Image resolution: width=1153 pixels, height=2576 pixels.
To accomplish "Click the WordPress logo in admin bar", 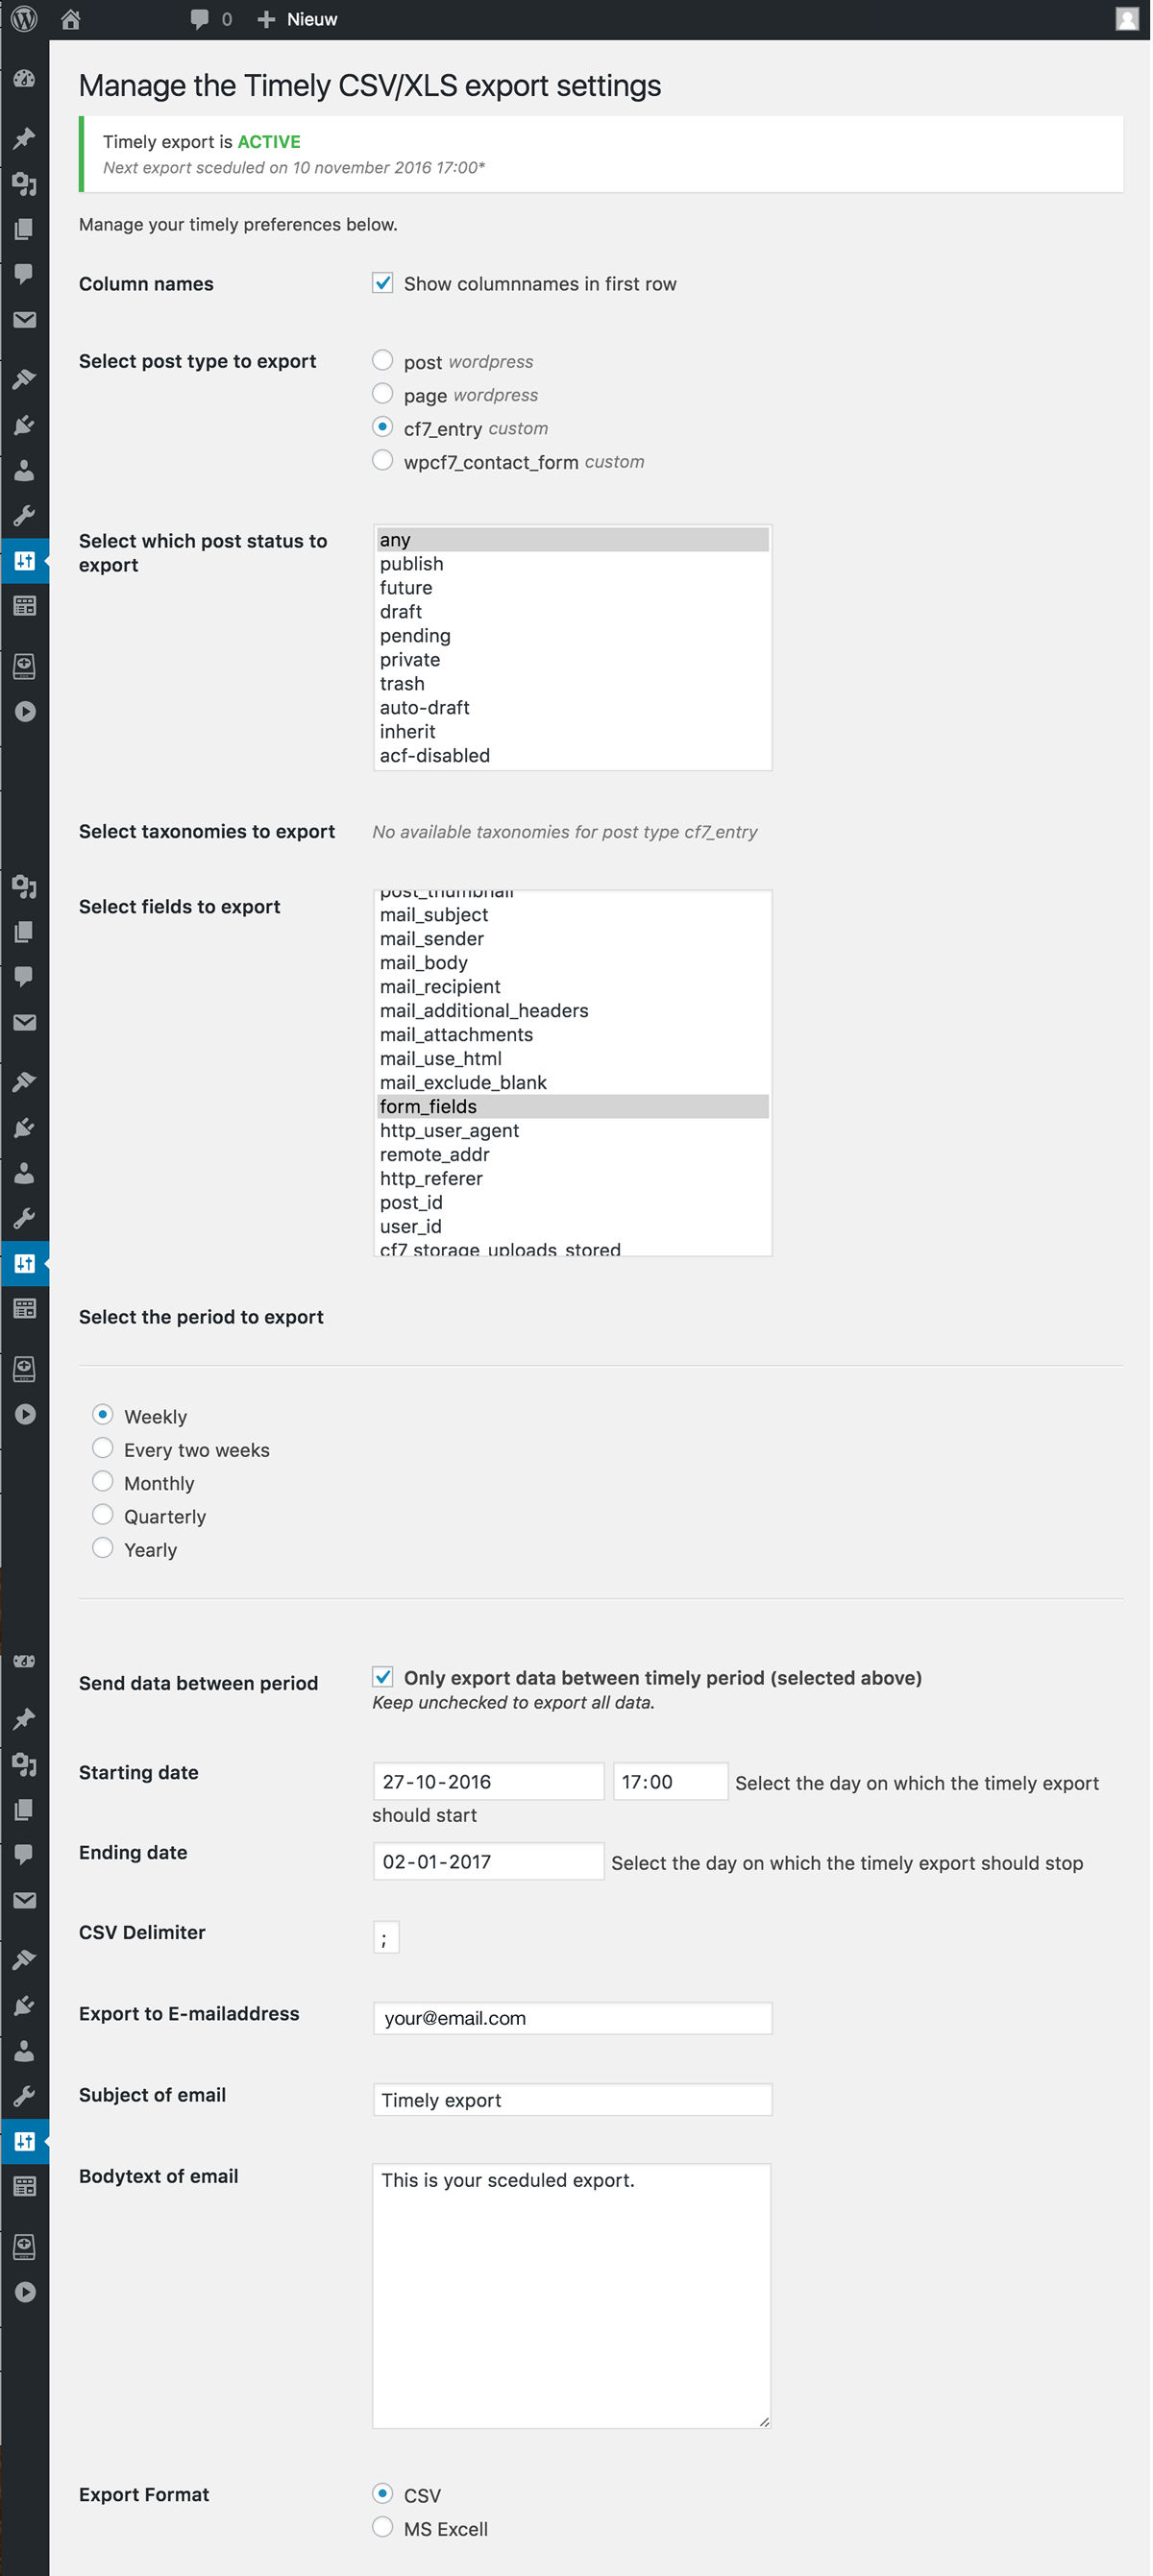I will click(24, 19).
